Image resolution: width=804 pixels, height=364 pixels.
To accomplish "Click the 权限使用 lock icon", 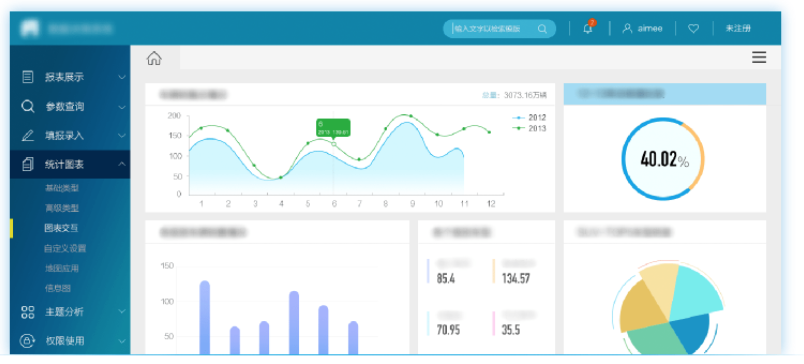I will pos(28,341).
